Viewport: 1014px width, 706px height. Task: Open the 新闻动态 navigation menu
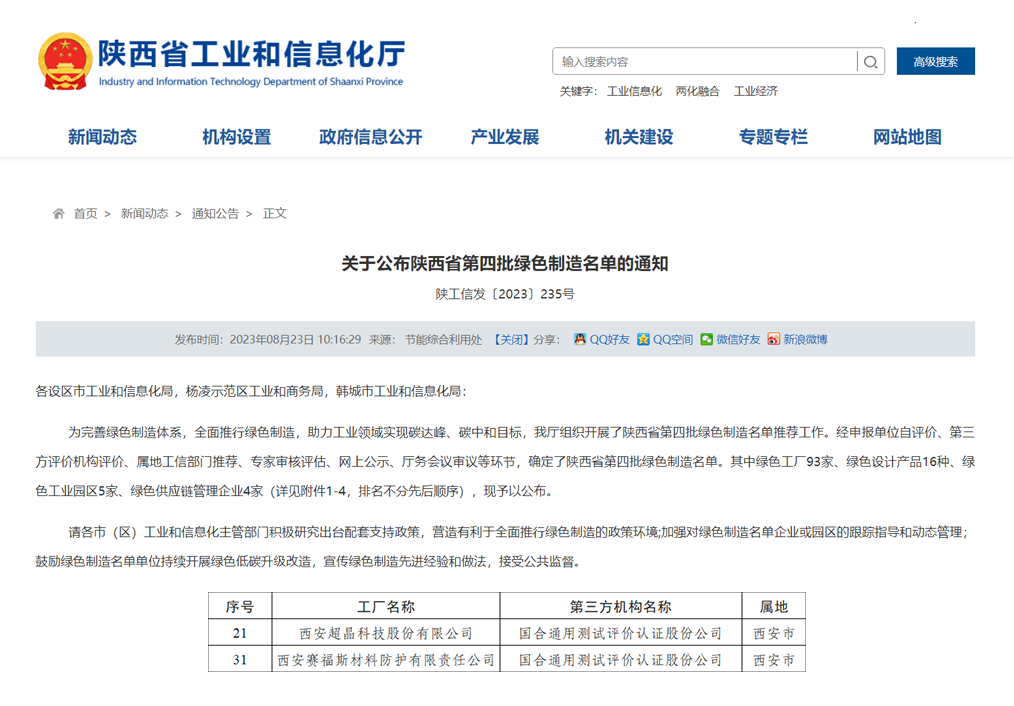102,138
